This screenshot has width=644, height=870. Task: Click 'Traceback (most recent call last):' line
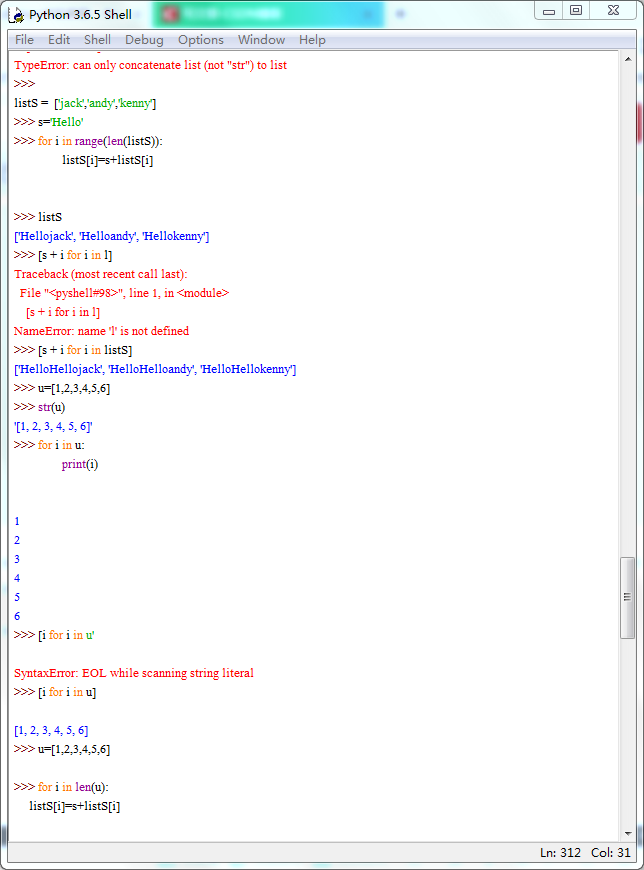(x=101, y=274)
